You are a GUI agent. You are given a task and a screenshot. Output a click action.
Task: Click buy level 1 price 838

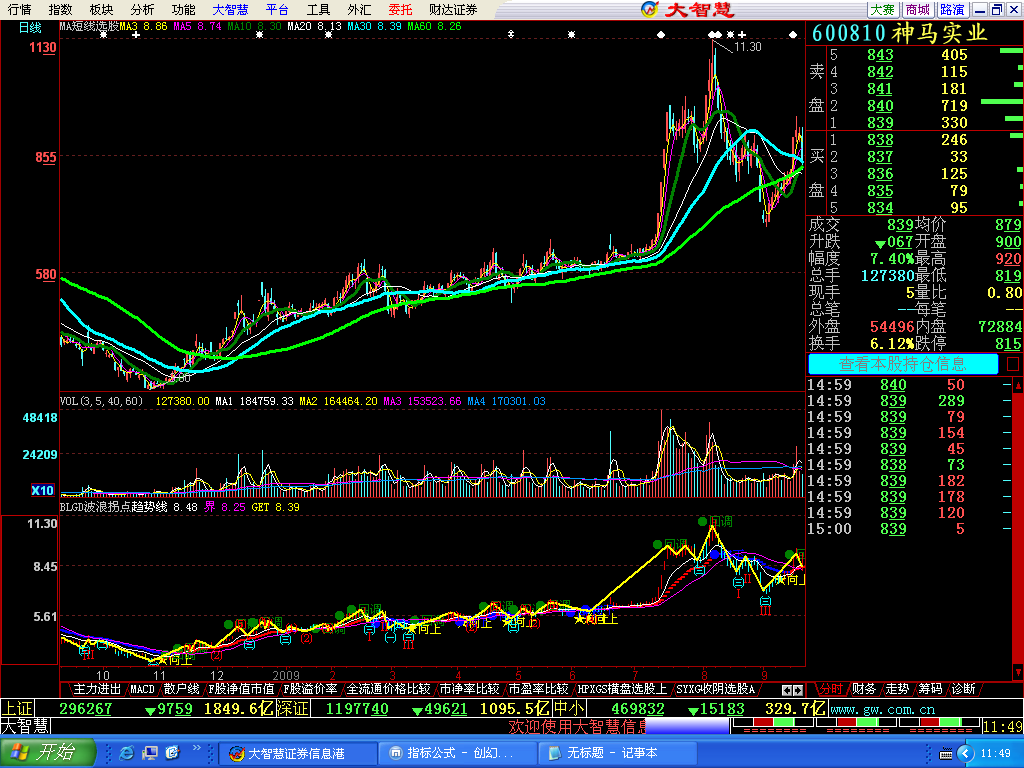[x=880, y=140]
